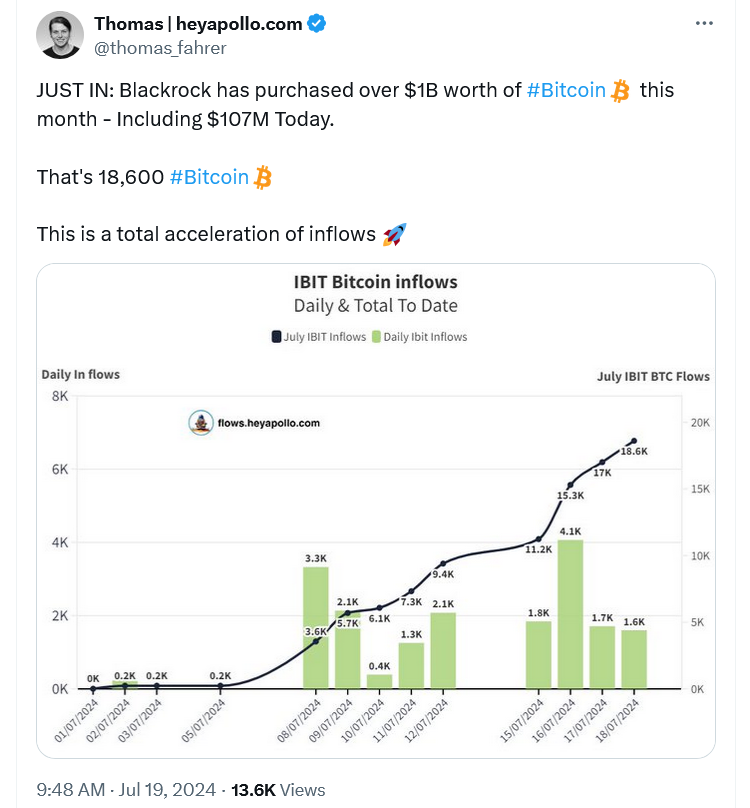Click the Thomas | heyapollo.com display name
Screen dimensions: 750x808
(x=198, y=24)
